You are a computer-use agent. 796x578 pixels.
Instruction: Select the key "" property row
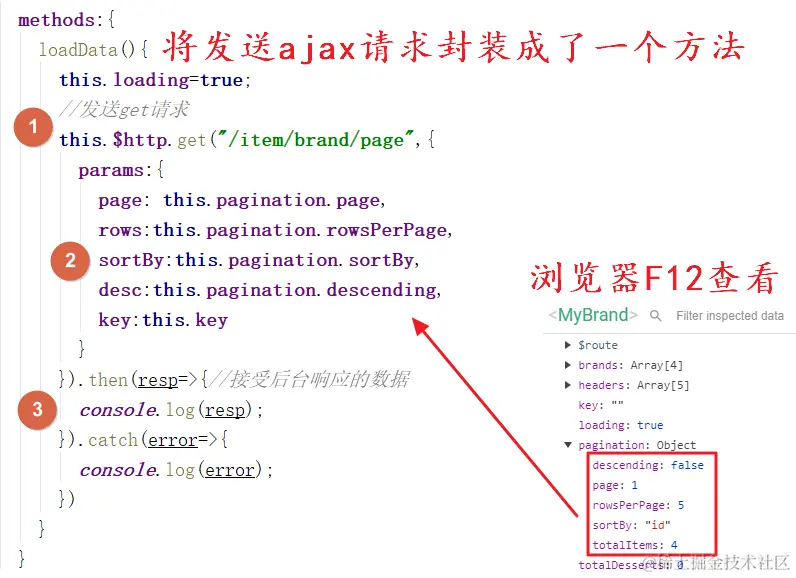point(601,405)
